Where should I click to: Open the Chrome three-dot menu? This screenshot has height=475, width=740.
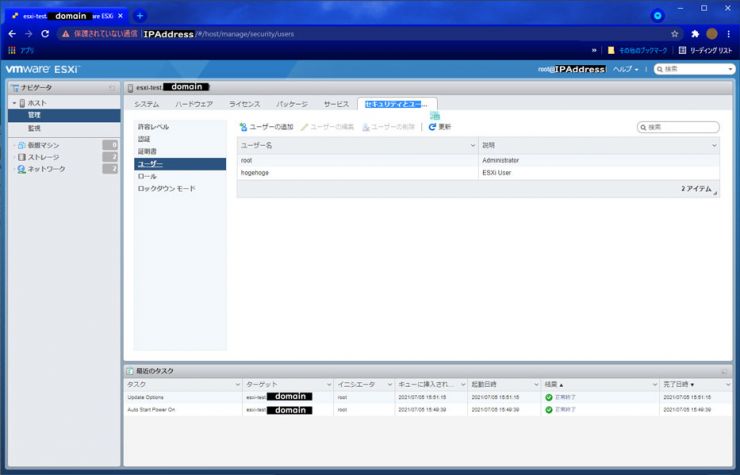coord(729,34)
